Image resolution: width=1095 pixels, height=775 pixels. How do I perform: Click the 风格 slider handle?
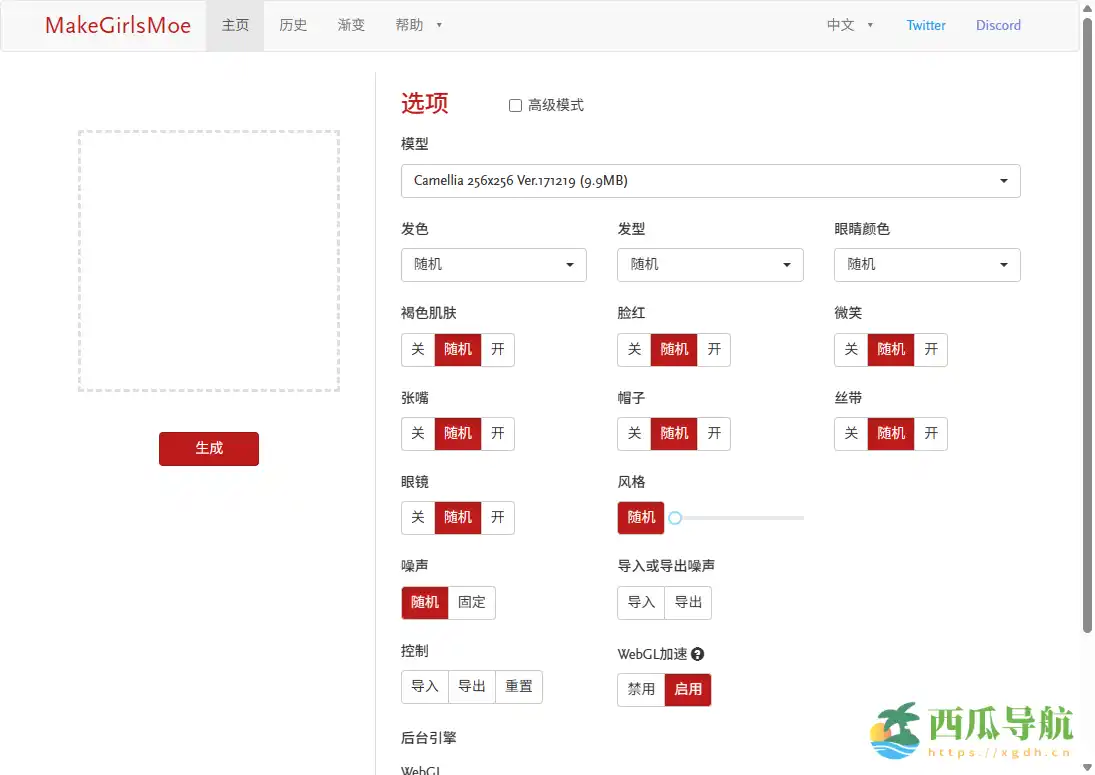click(675, 518)
